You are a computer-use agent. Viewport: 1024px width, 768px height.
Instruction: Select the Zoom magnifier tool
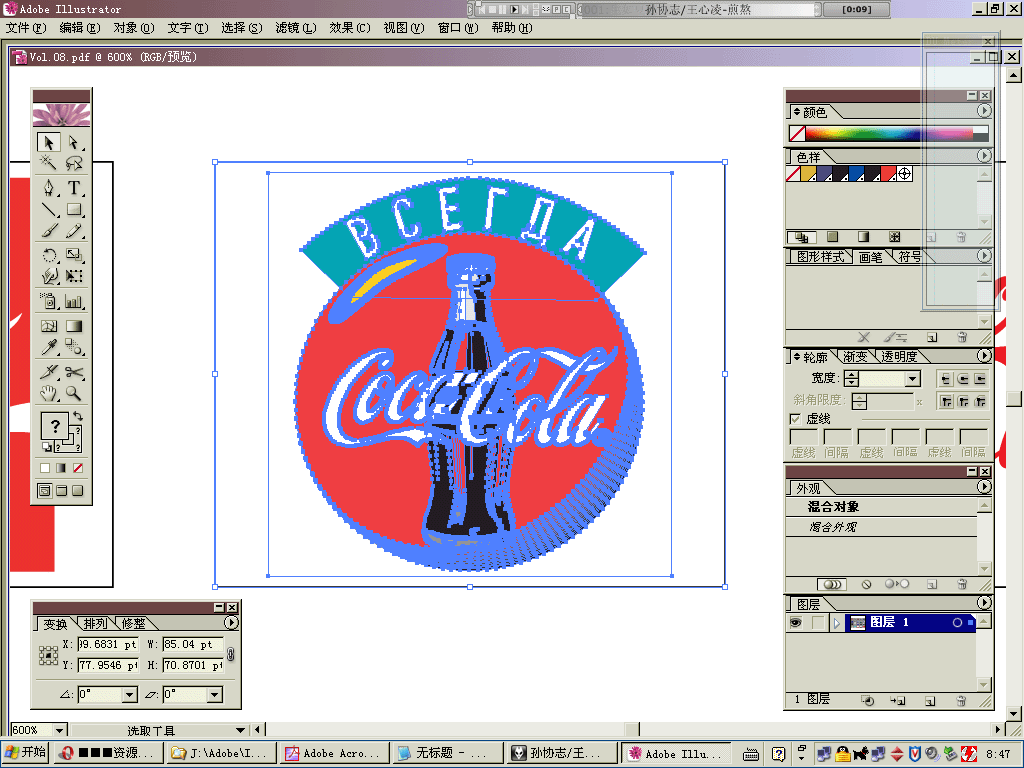(x=74, y=393)
